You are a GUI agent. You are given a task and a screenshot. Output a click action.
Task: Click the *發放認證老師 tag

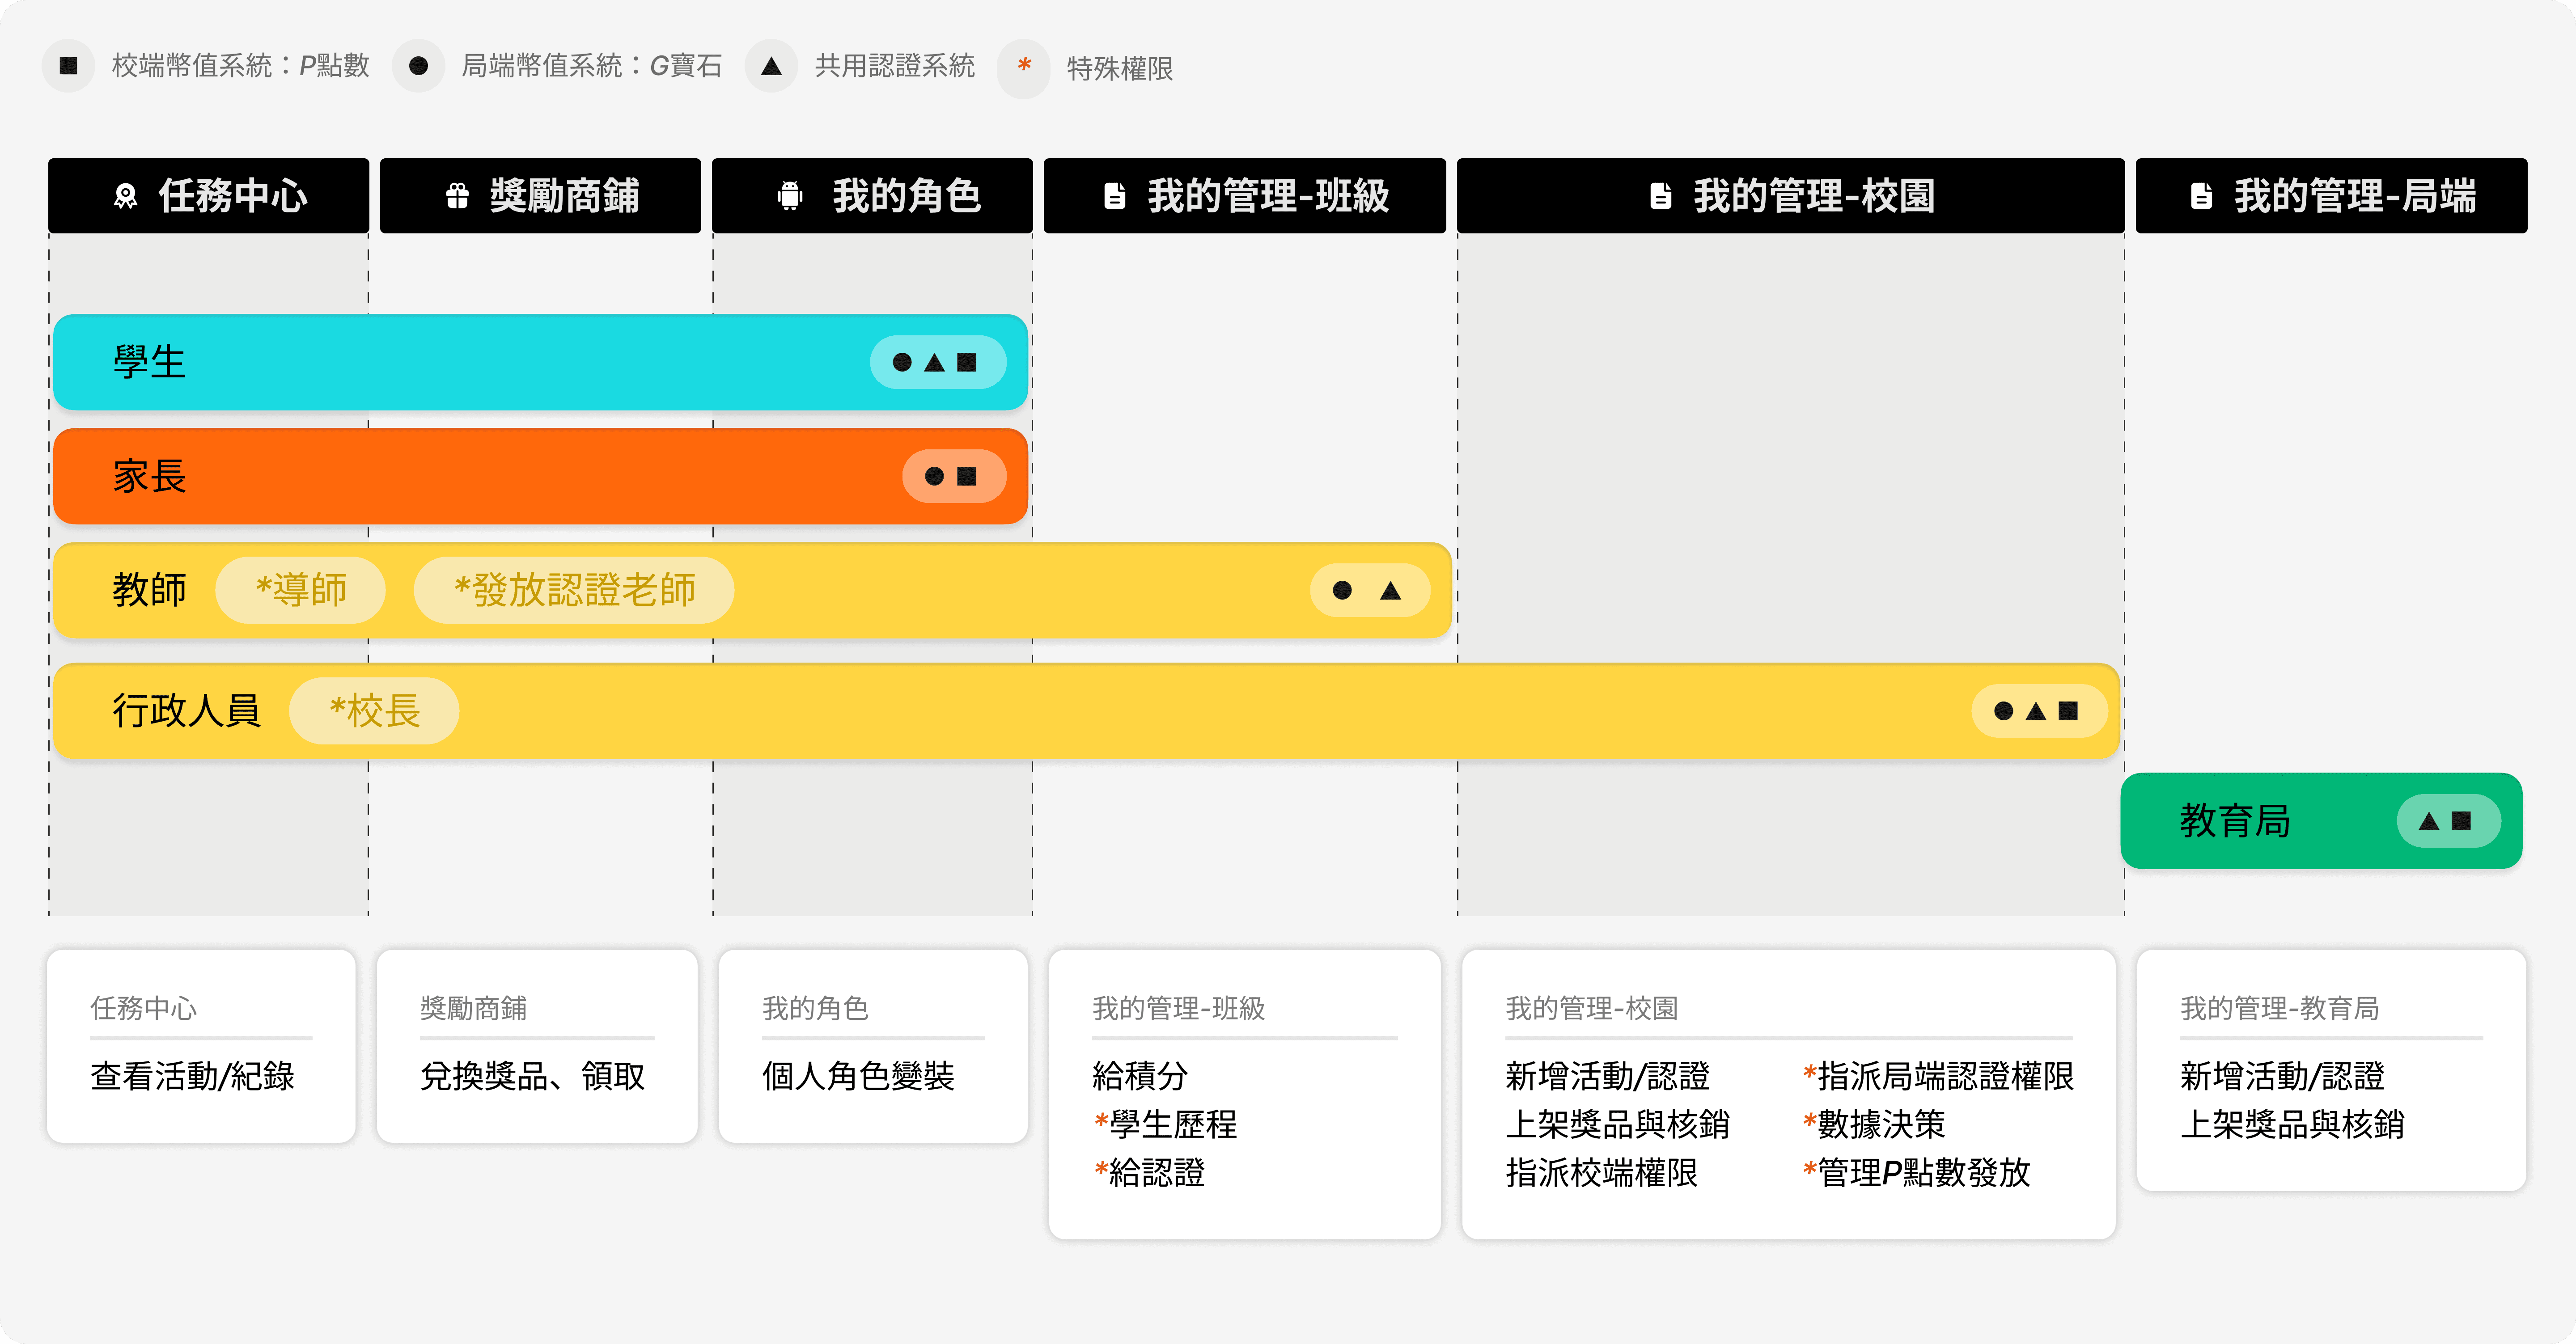[x=574, y=590]
